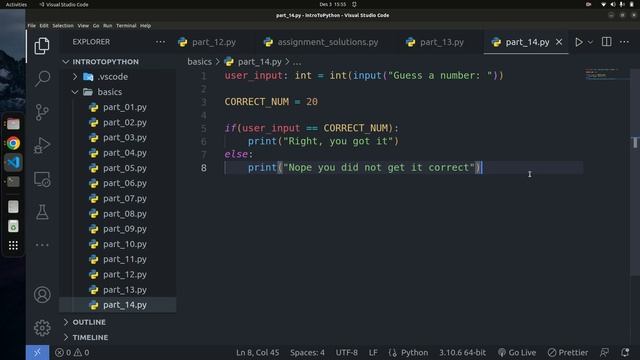This screenshot has width=640, height=360.
Task: Open the Accounts menu icon
Action: (x=42, y=294)
